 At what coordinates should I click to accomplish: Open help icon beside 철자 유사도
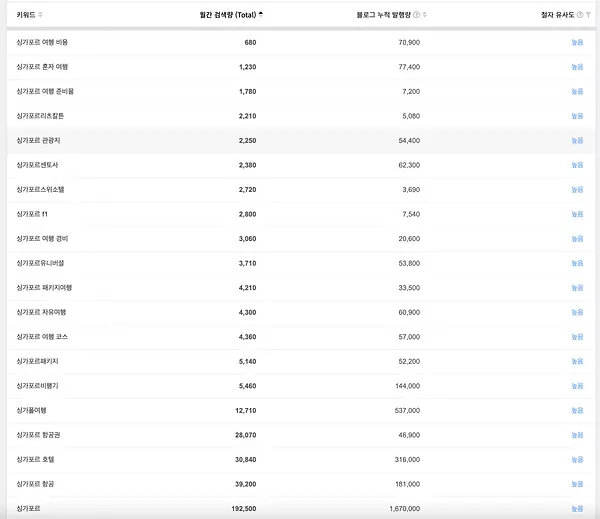coord(580,15)
